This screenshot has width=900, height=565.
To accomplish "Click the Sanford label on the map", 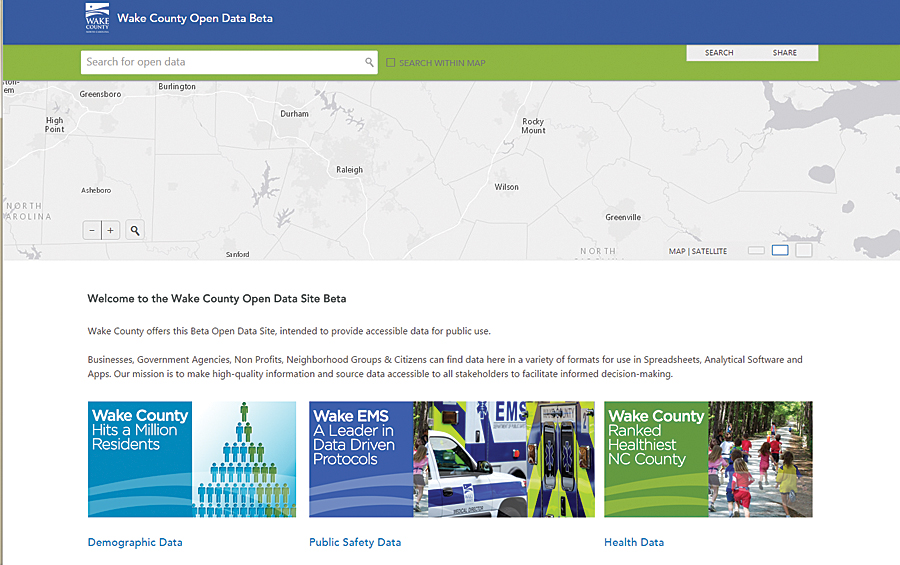I will [238, 254].
